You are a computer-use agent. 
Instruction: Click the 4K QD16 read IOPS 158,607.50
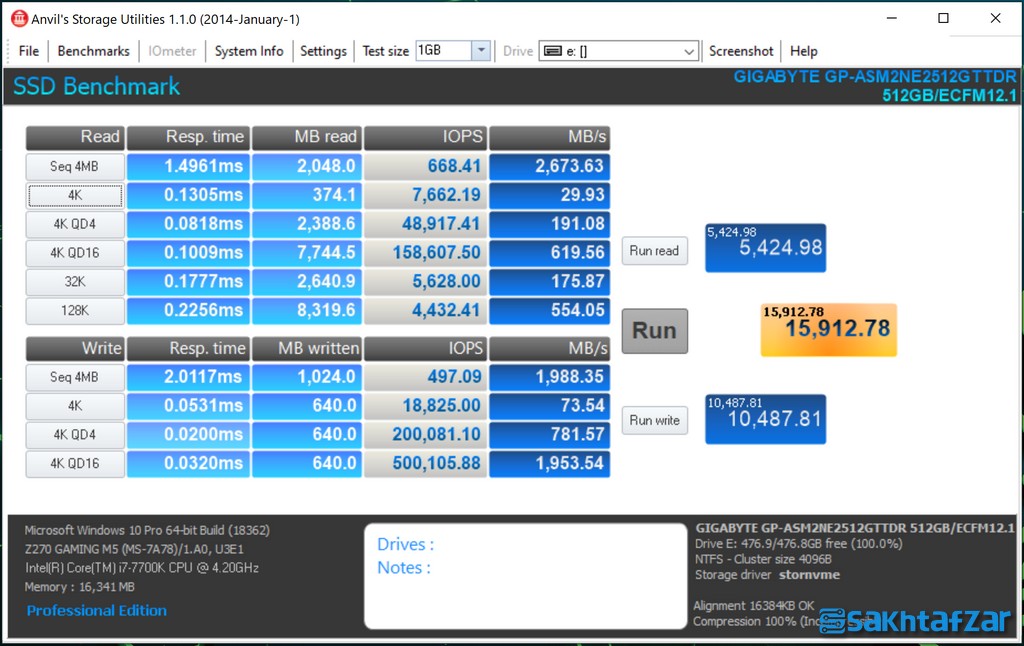425,253
